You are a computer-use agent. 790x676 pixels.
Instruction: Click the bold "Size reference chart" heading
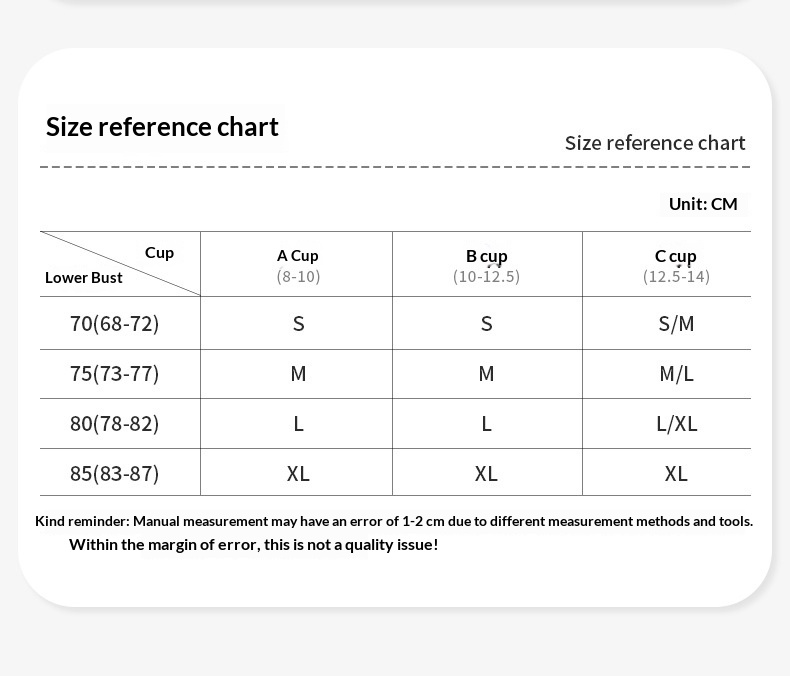pyautogui.click(x=162, y=127)
